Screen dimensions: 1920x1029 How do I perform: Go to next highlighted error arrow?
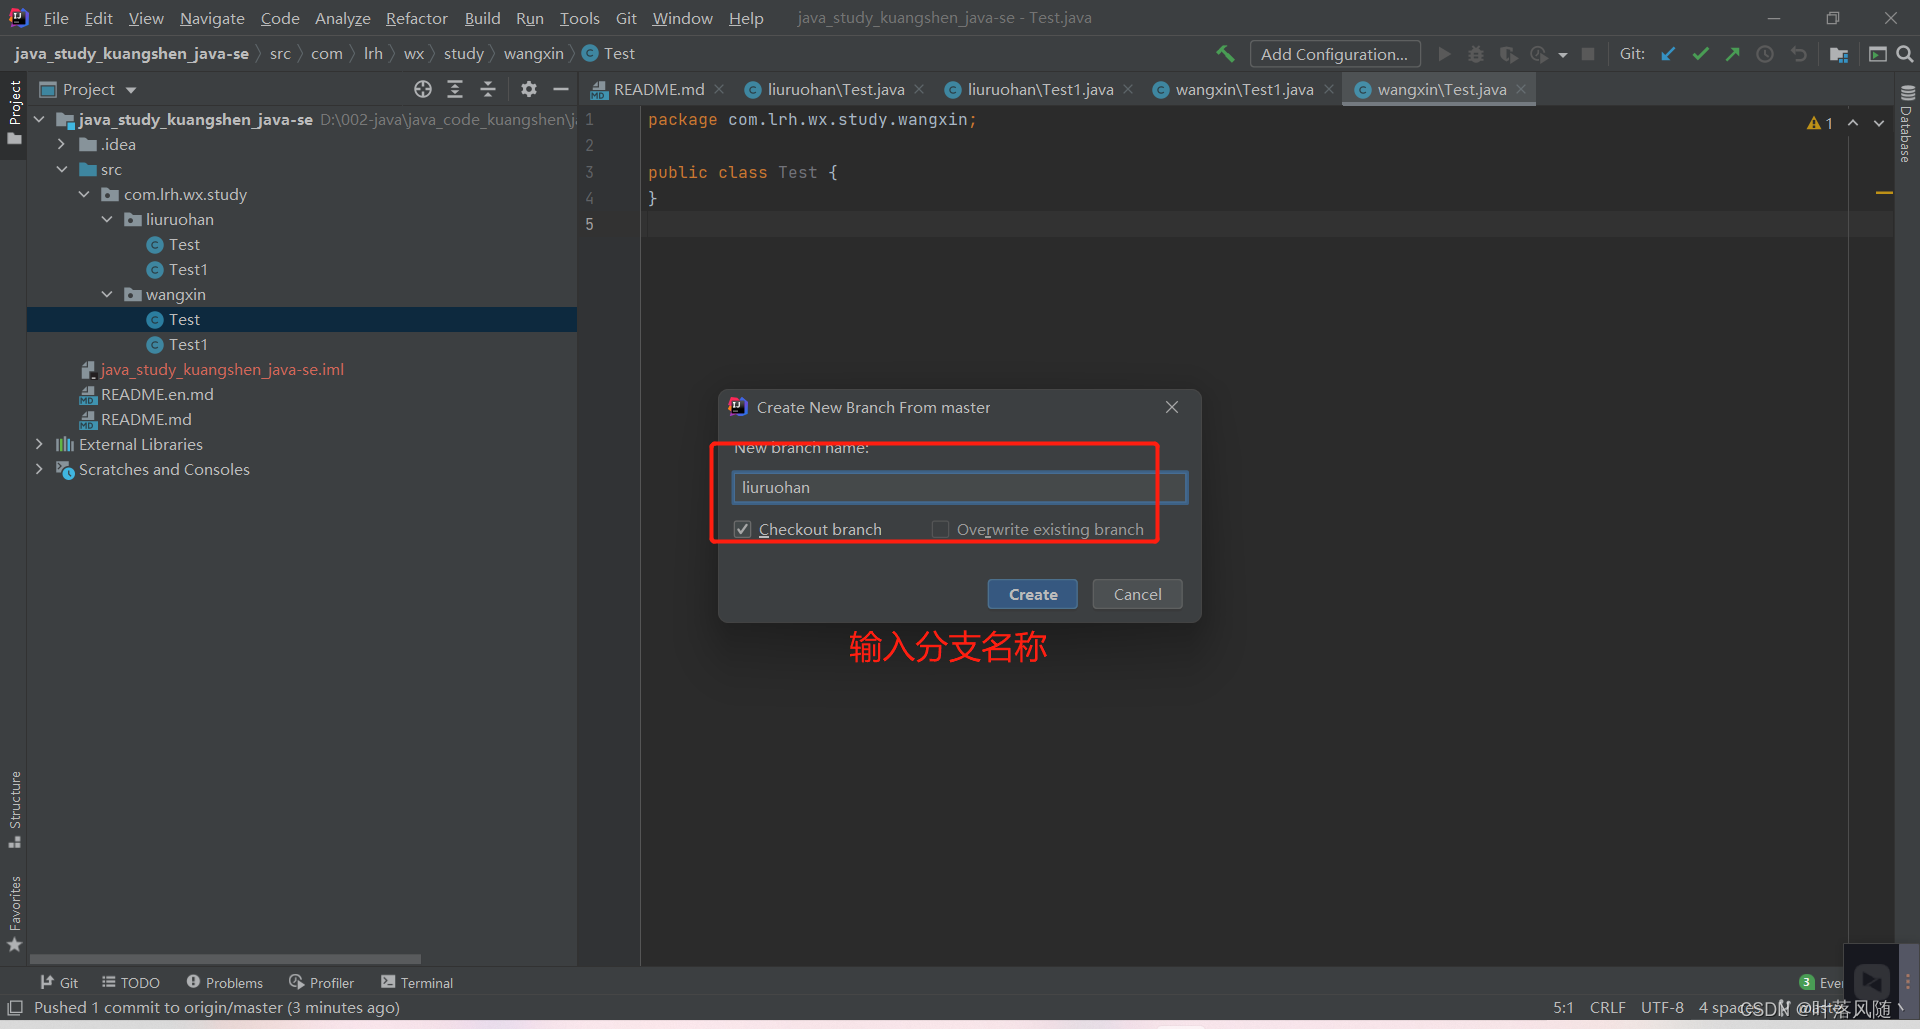[1879, 123]
